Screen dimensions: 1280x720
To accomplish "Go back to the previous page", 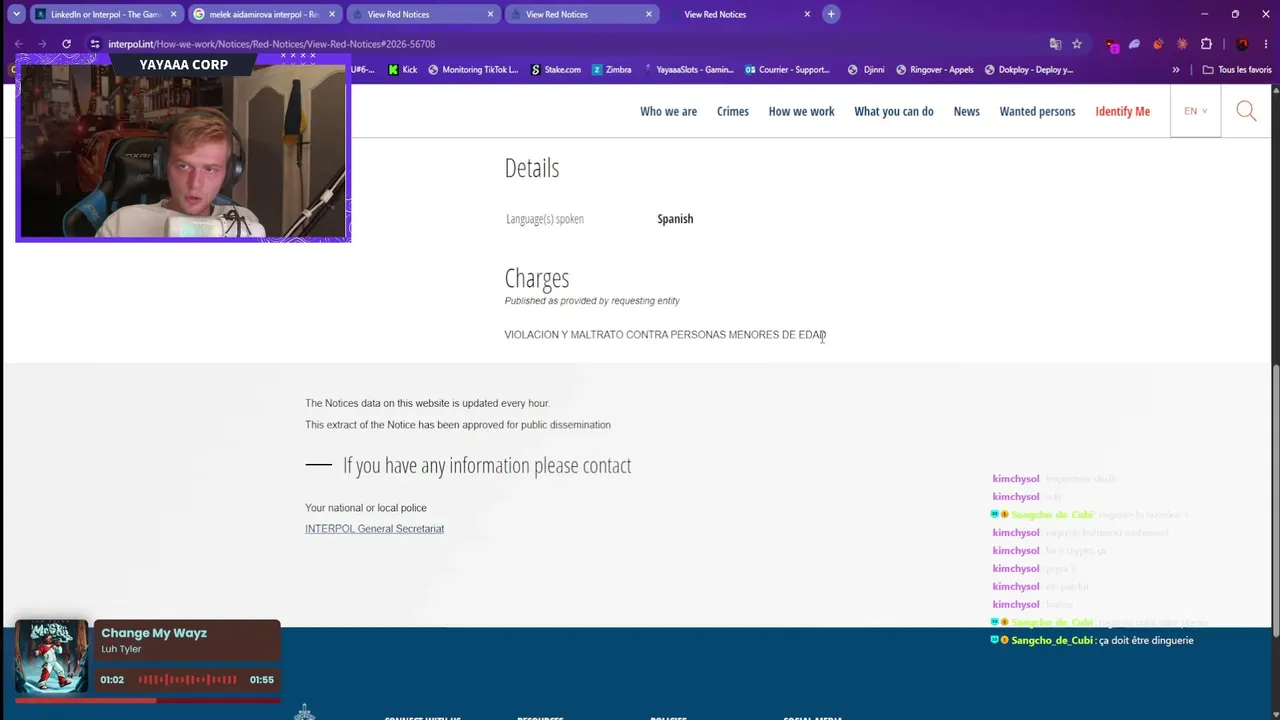I will pyautogui.click(x=18, y=44).
